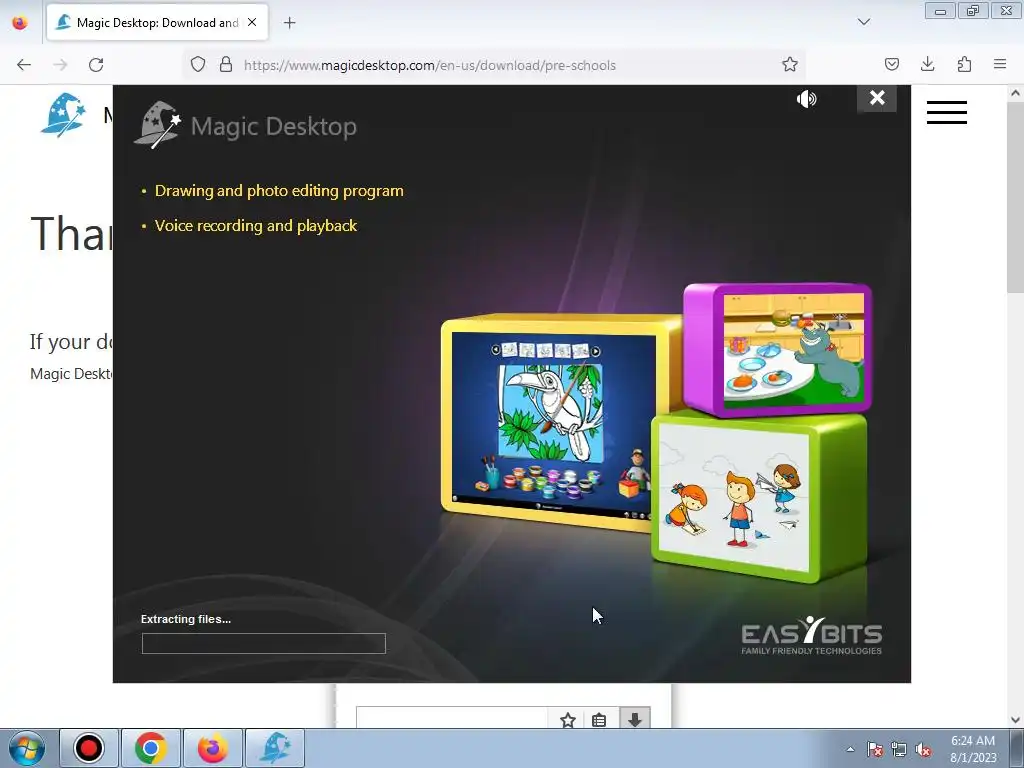Reload the current Firefox page
Image resolution: width=1024 pixels, height=768 pixels.
96,65
